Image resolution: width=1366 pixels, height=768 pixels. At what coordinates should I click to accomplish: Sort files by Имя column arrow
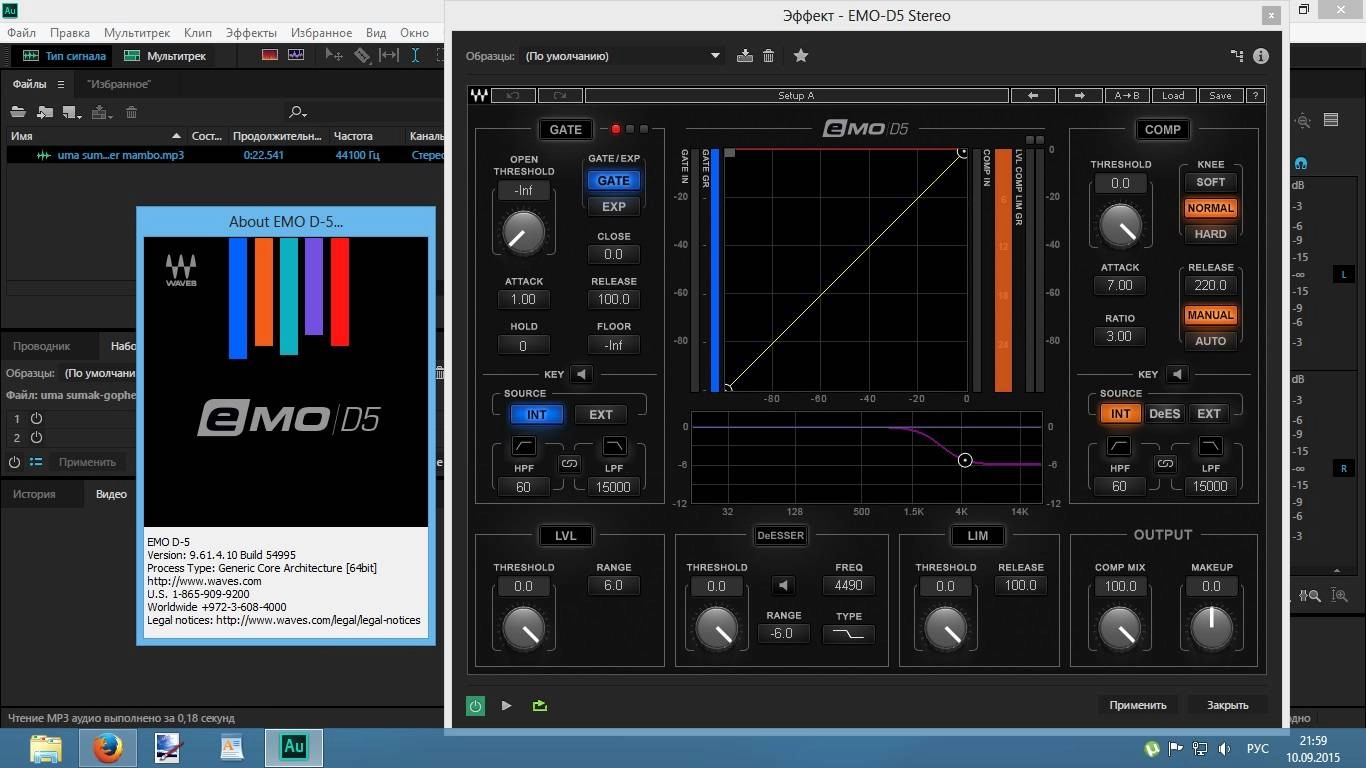[177, 136]
